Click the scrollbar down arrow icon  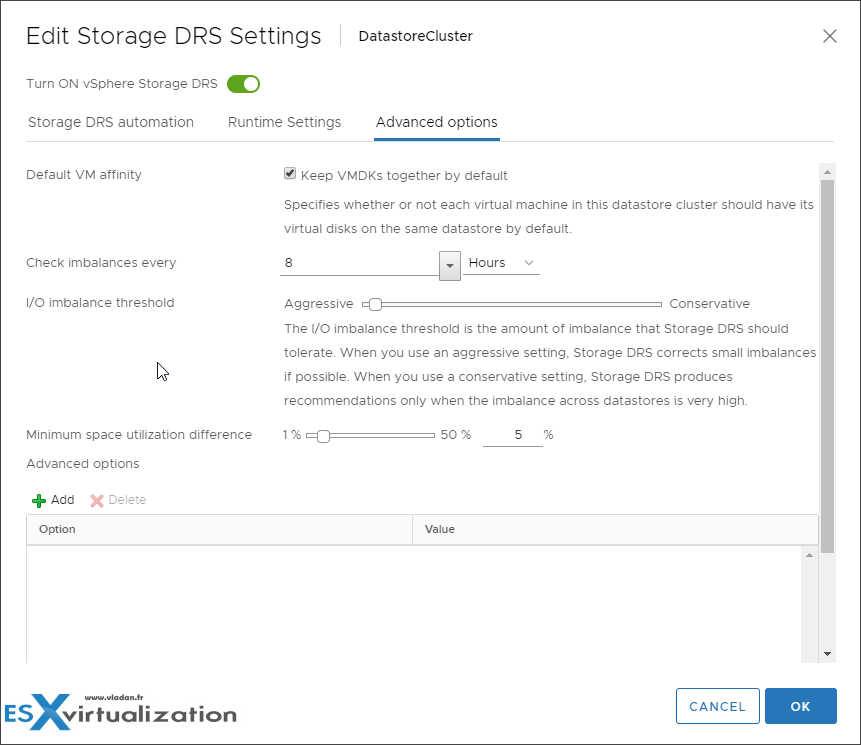pyautogui.click(x=827, y=653)
